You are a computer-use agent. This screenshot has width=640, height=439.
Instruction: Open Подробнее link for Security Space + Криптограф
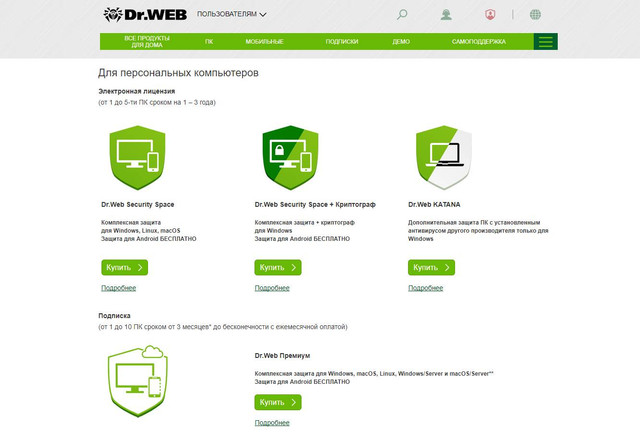pyautogui.click(x=272, y=288)
